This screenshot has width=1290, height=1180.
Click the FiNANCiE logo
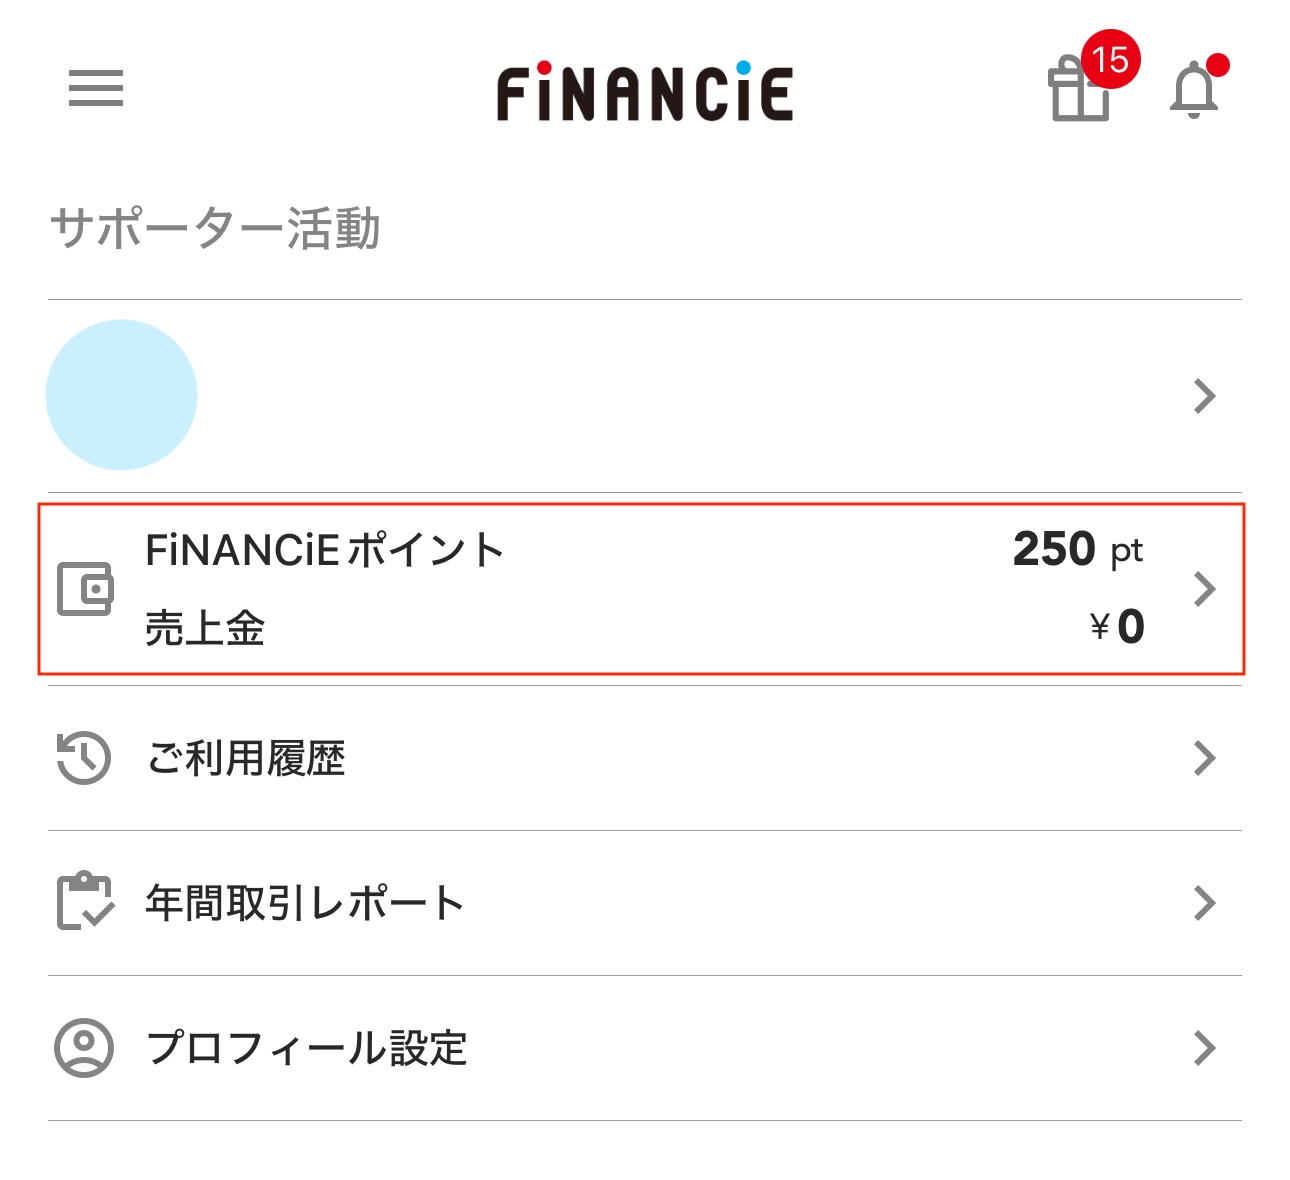(x=645, y=92)
